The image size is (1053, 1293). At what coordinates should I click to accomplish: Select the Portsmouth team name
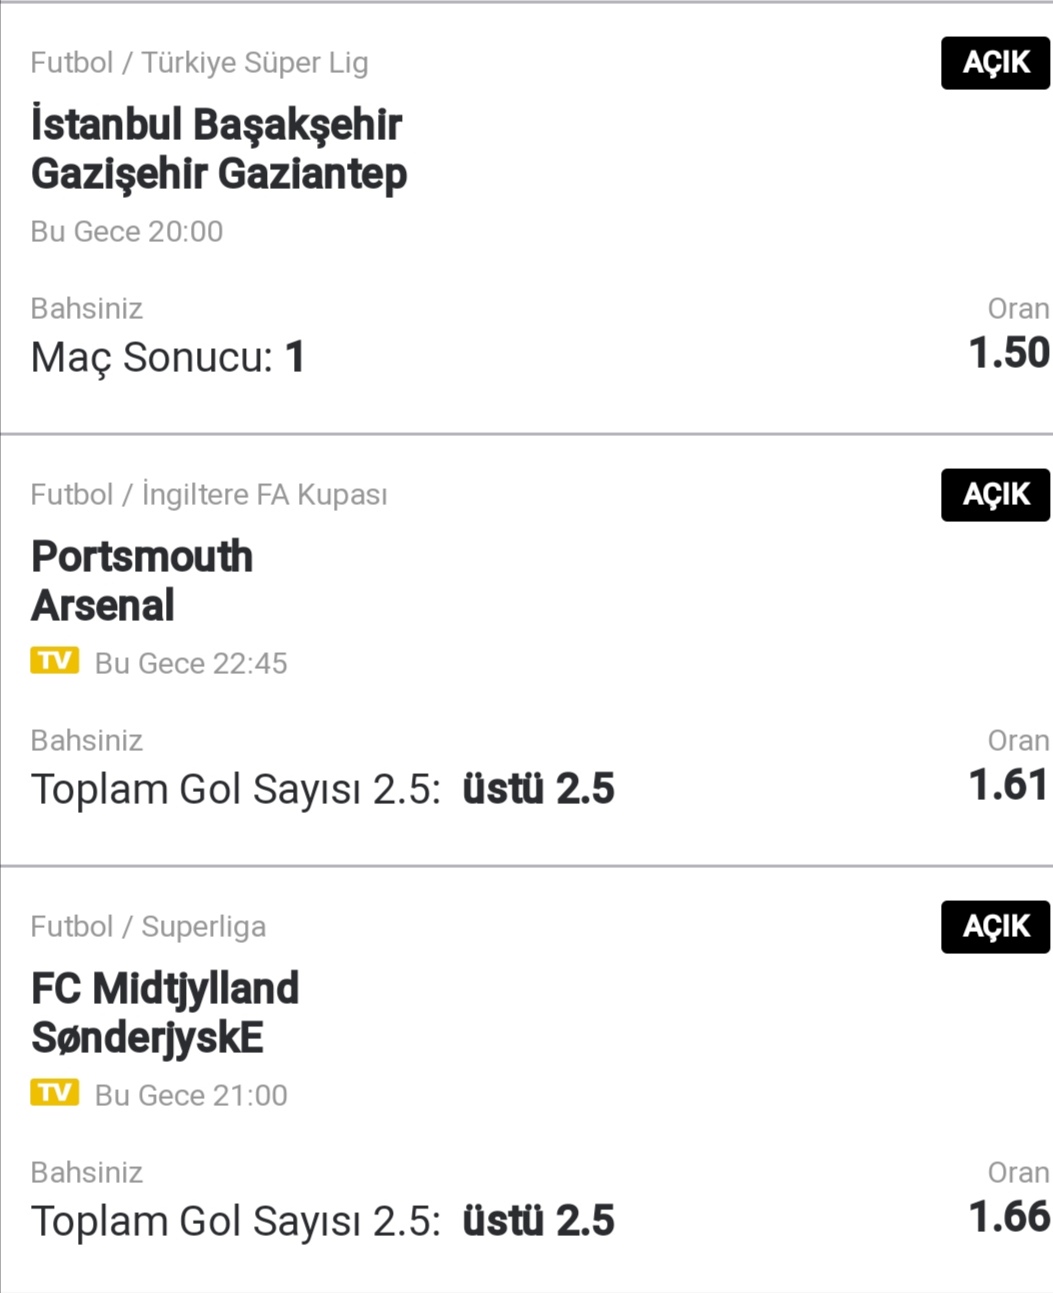[x=142, y=557]
